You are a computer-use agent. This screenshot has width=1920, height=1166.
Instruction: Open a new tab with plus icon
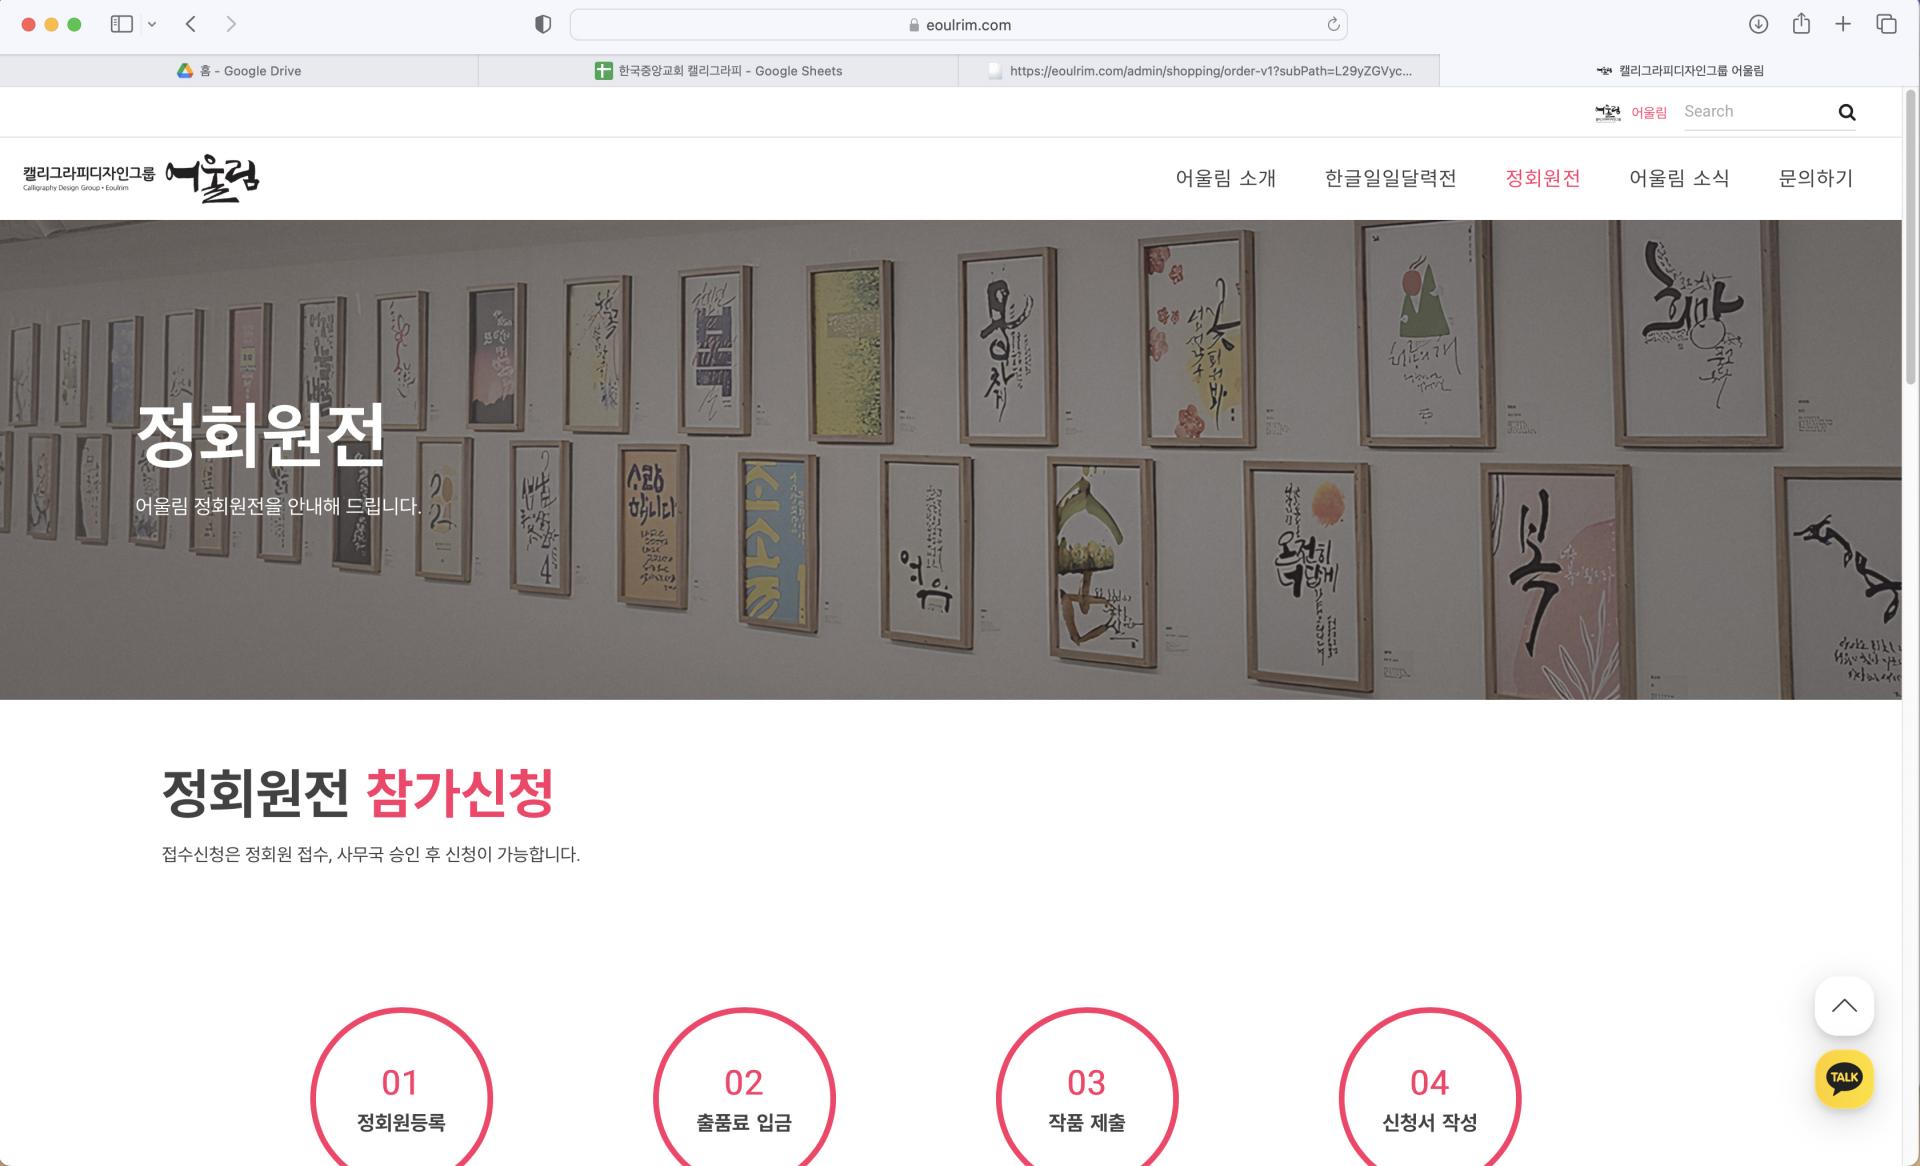[x=1843, y=24]
